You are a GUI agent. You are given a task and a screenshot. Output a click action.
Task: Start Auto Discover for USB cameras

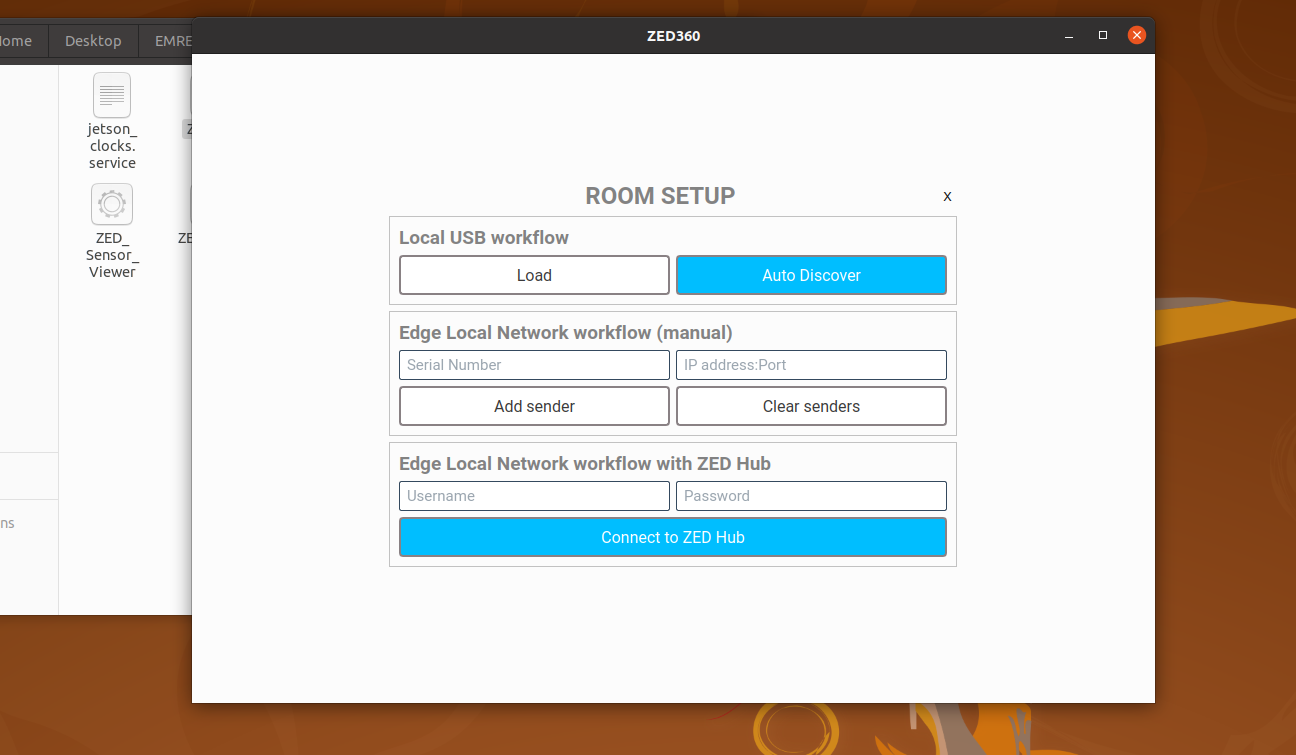(811, 275)
